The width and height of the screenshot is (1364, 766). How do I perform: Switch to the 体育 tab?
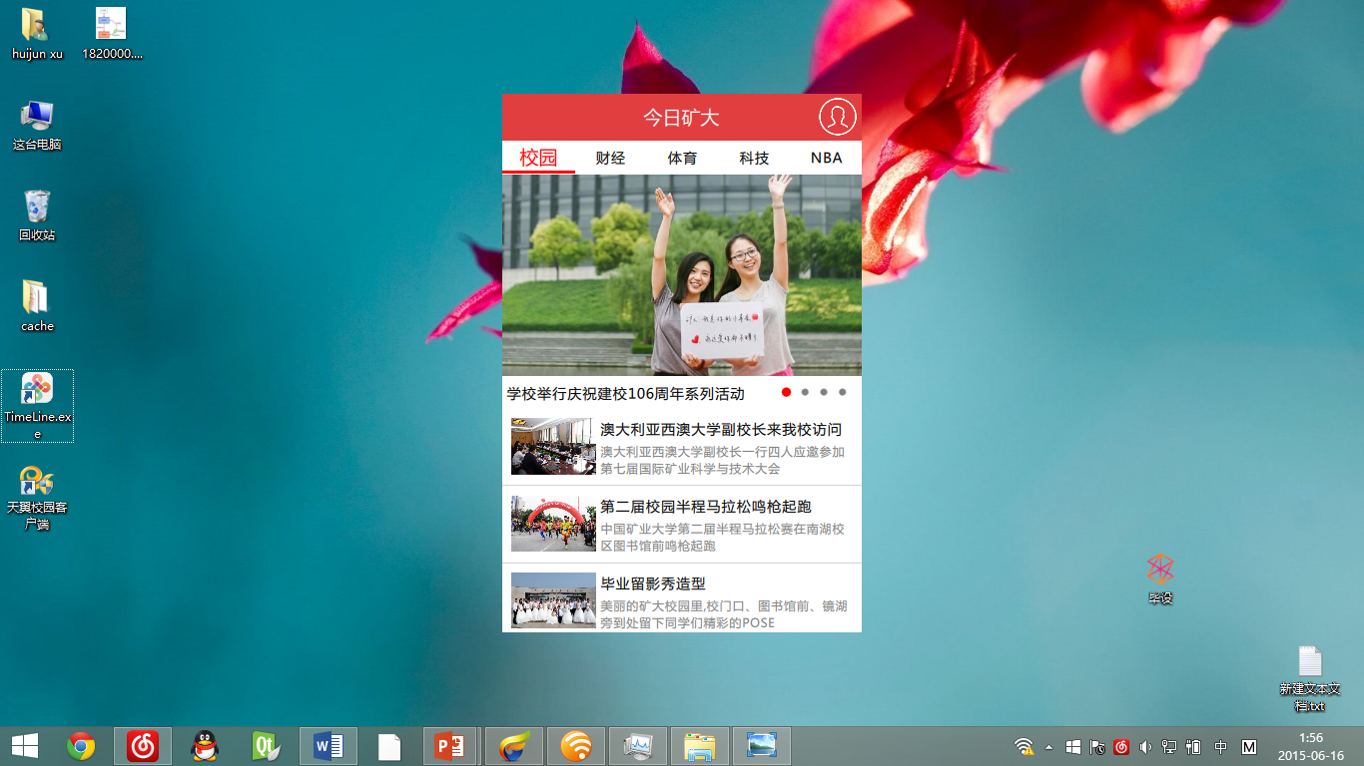(x=683, y=158)
